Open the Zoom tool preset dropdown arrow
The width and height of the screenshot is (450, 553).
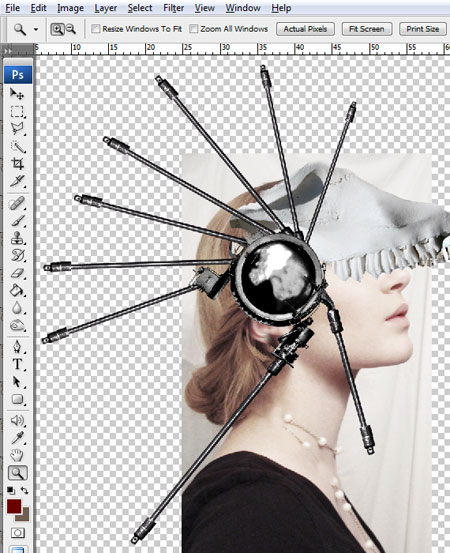click(x=36, y=29)
